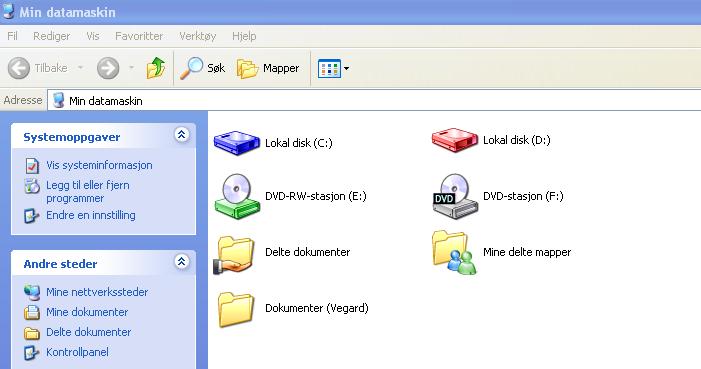
Task: Click Legg til eller fjern programmer link
Action: [88, 191]
